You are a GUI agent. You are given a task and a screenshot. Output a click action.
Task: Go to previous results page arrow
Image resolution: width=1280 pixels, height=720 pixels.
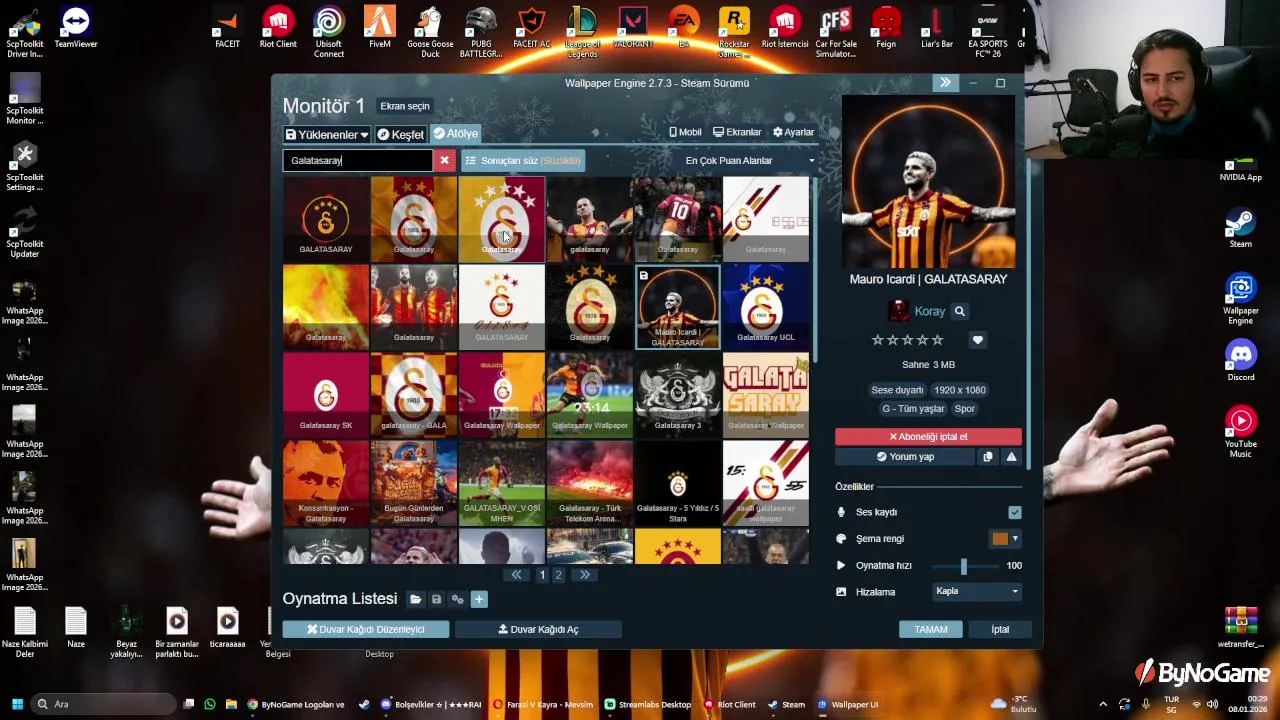pyautogui.click(x=516, y=575)
